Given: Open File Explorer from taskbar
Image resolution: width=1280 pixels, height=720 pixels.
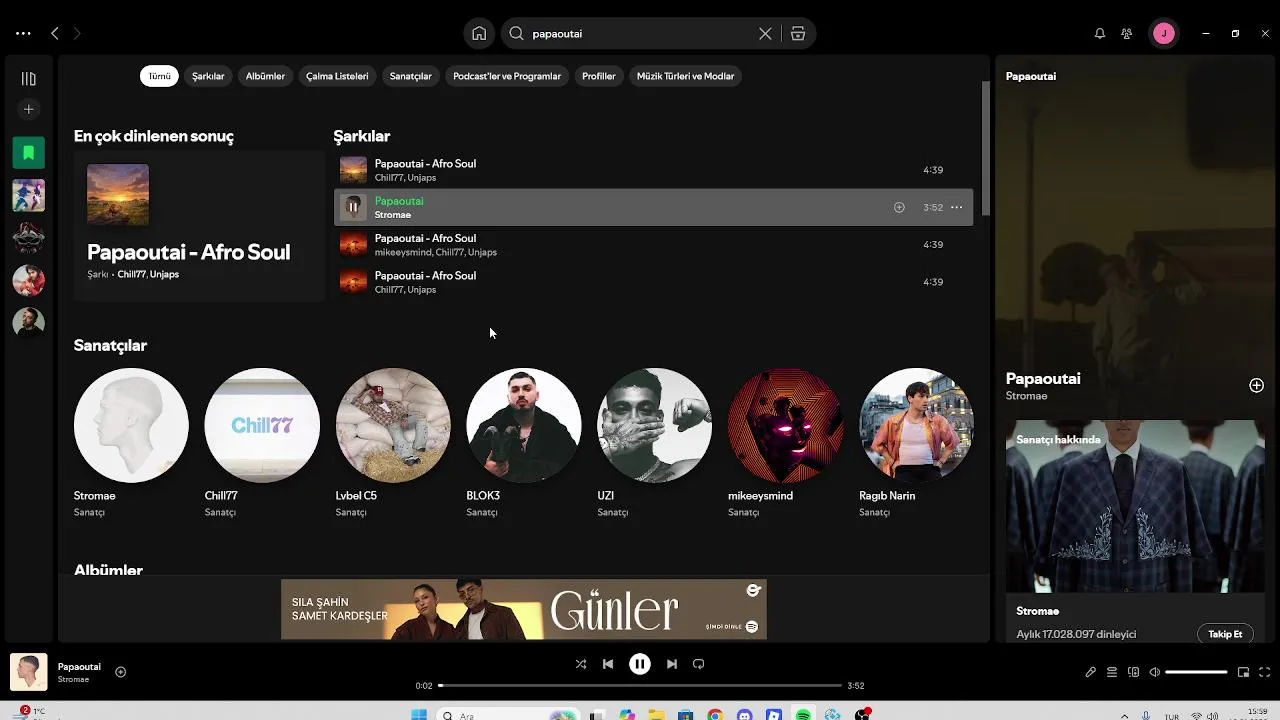Looking at the screenshot, I should tap(656, 715).
